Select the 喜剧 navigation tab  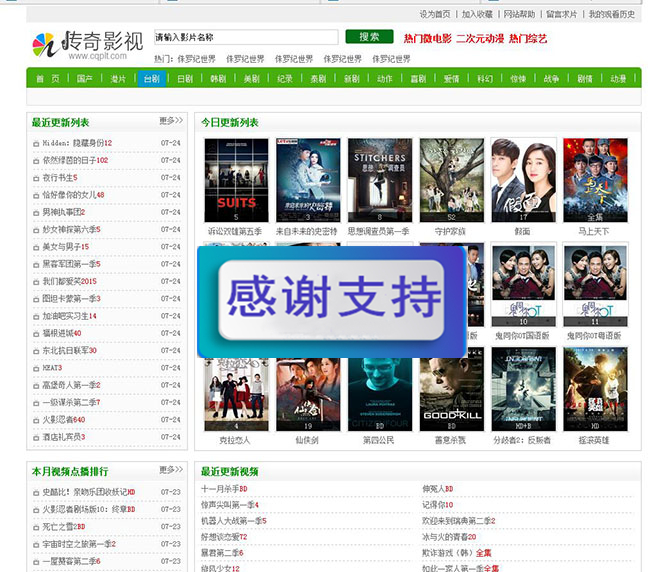418,78
